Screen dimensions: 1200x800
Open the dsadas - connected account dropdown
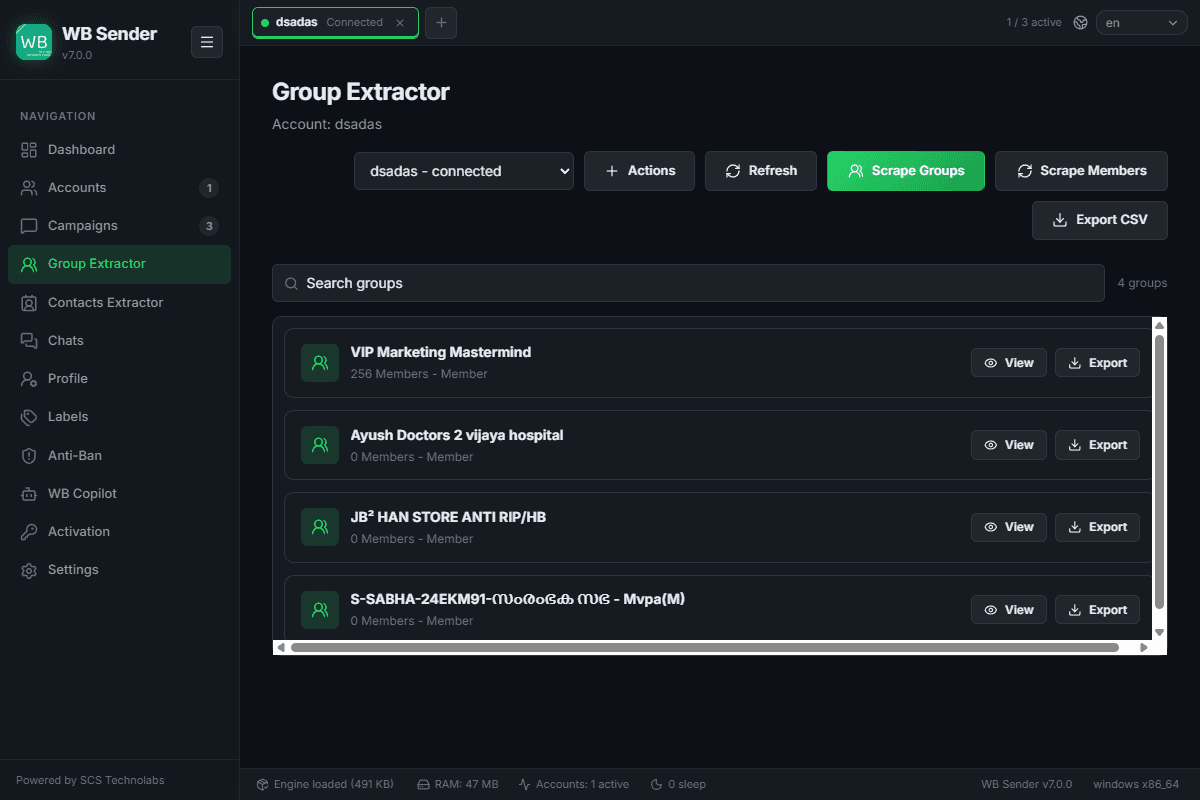464,171
